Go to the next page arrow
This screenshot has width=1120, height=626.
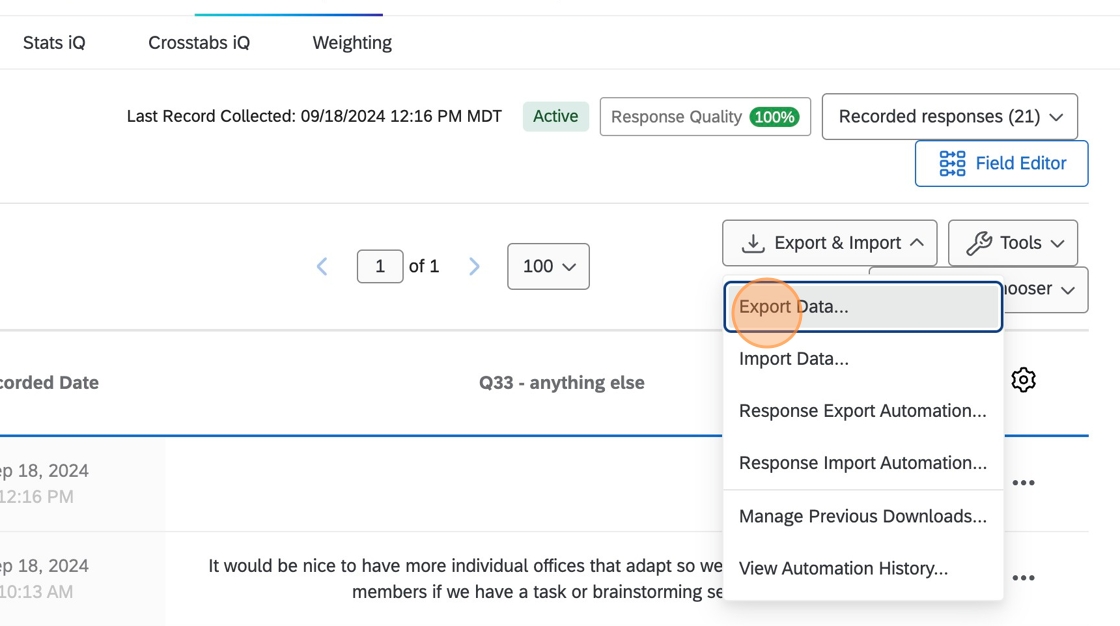click(474, 266)
